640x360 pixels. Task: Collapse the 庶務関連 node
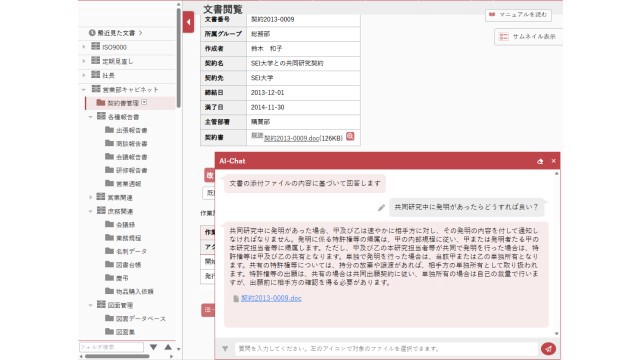tap(91, 211)
